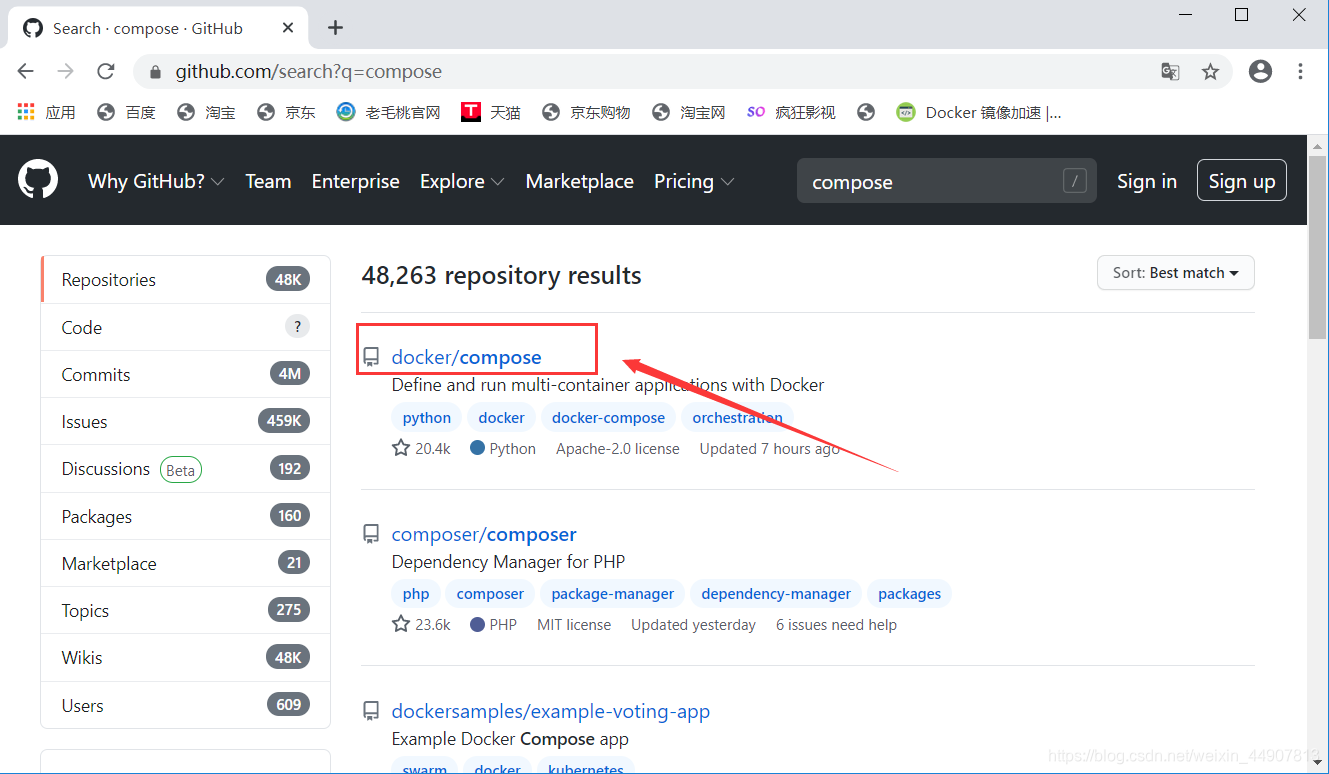Open the 百度 bookmark

126,112
